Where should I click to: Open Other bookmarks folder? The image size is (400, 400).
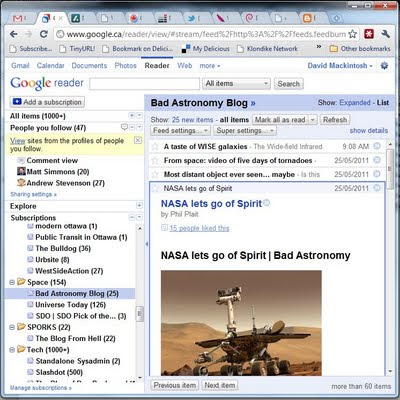(x=360, y=49)
